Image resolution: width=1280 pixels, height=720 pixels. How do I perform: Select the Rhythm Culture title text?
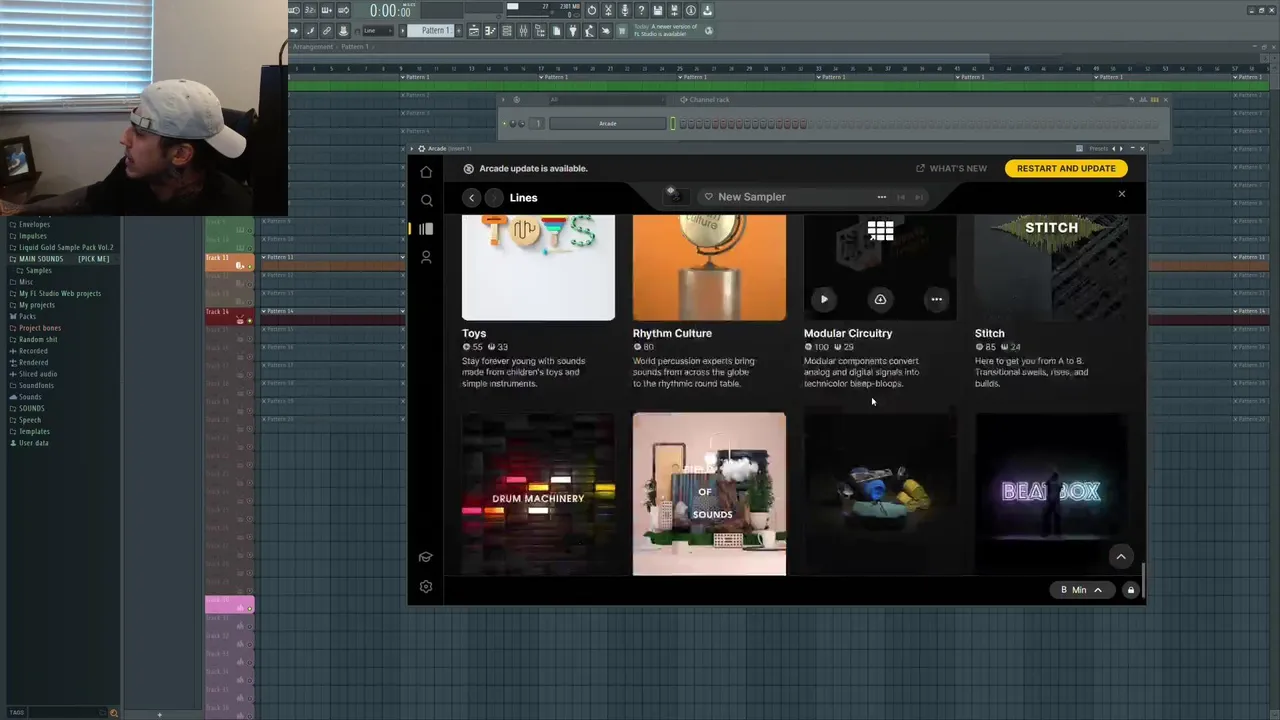672,333
